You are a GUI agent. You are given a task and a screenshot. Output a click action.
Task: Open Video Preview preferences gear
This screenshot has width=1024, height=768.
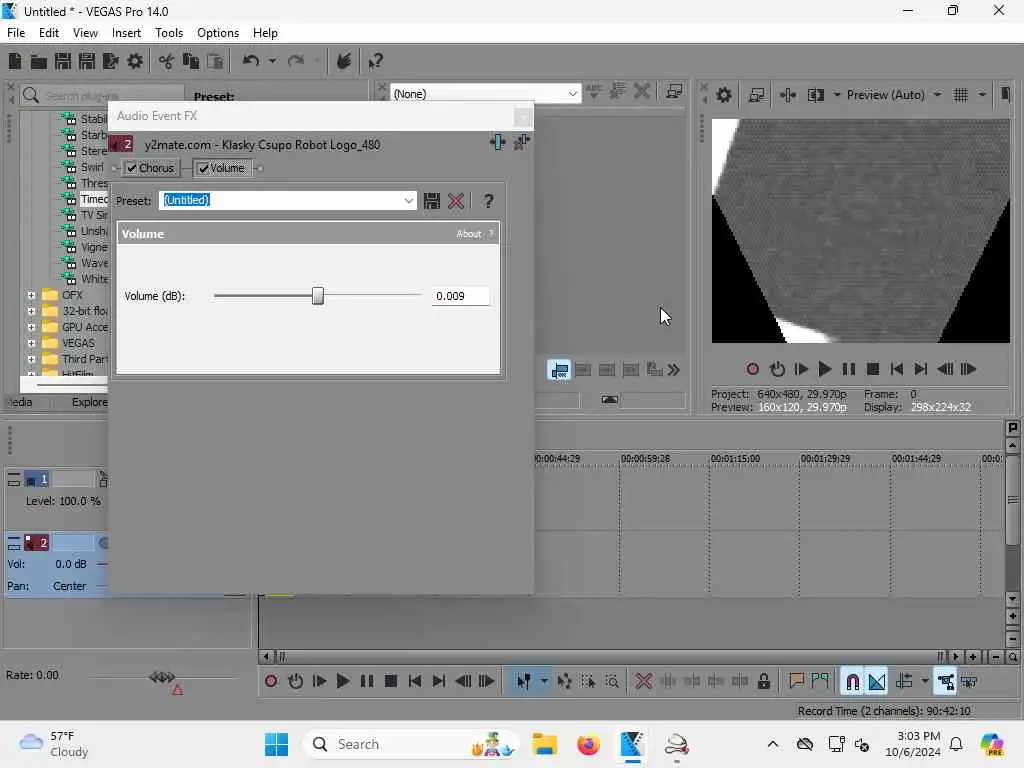tap(724, 95)
